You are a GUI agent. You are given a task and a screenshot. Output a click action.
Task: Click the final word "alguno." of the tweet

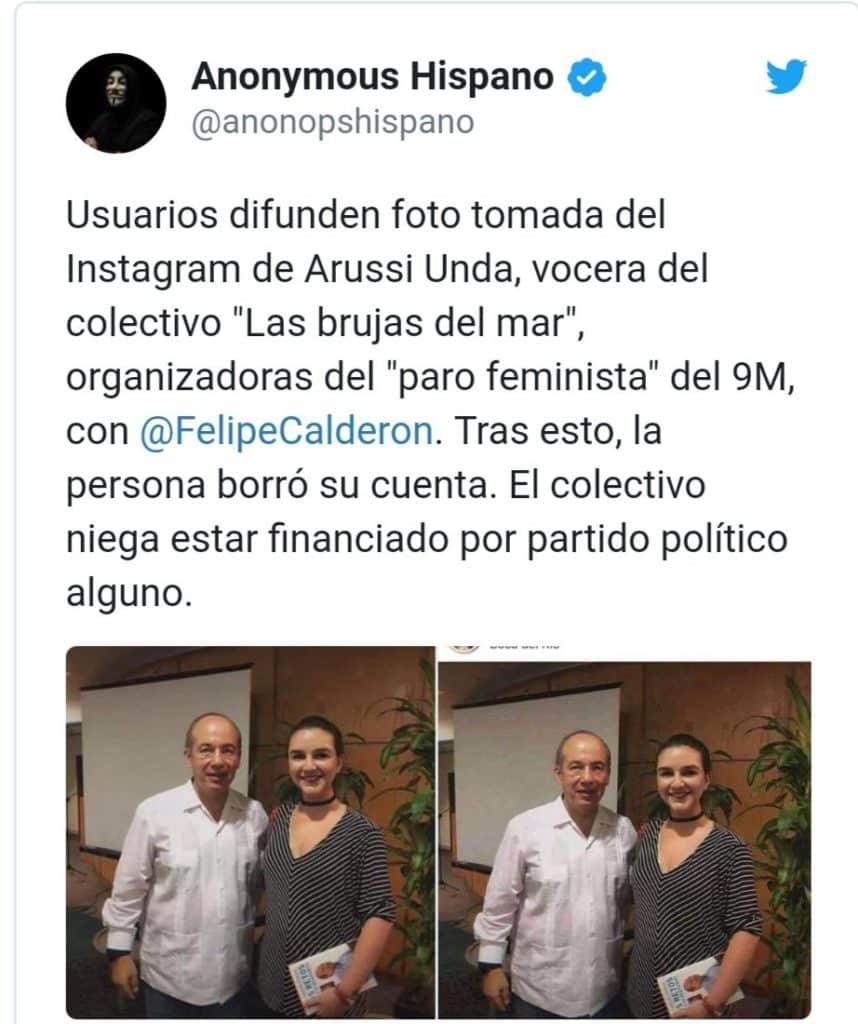tap(129, 594)
